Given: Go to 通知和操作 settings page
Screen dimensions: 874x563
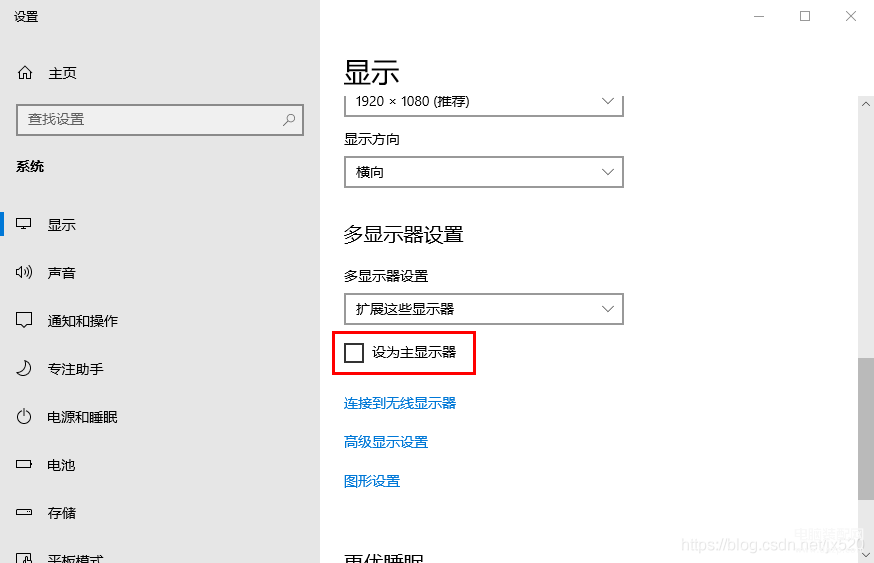Looking at the screenshot, I should [82, 321].
